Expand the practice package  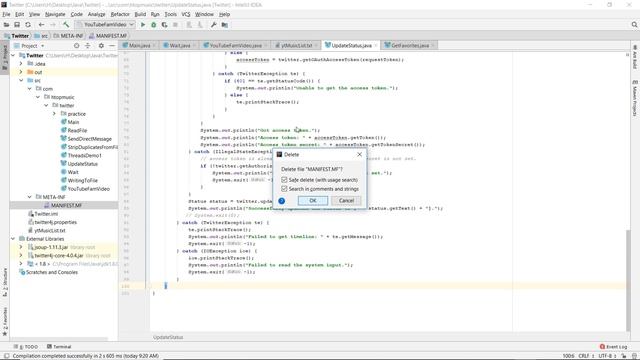click(x=54, y=113)
